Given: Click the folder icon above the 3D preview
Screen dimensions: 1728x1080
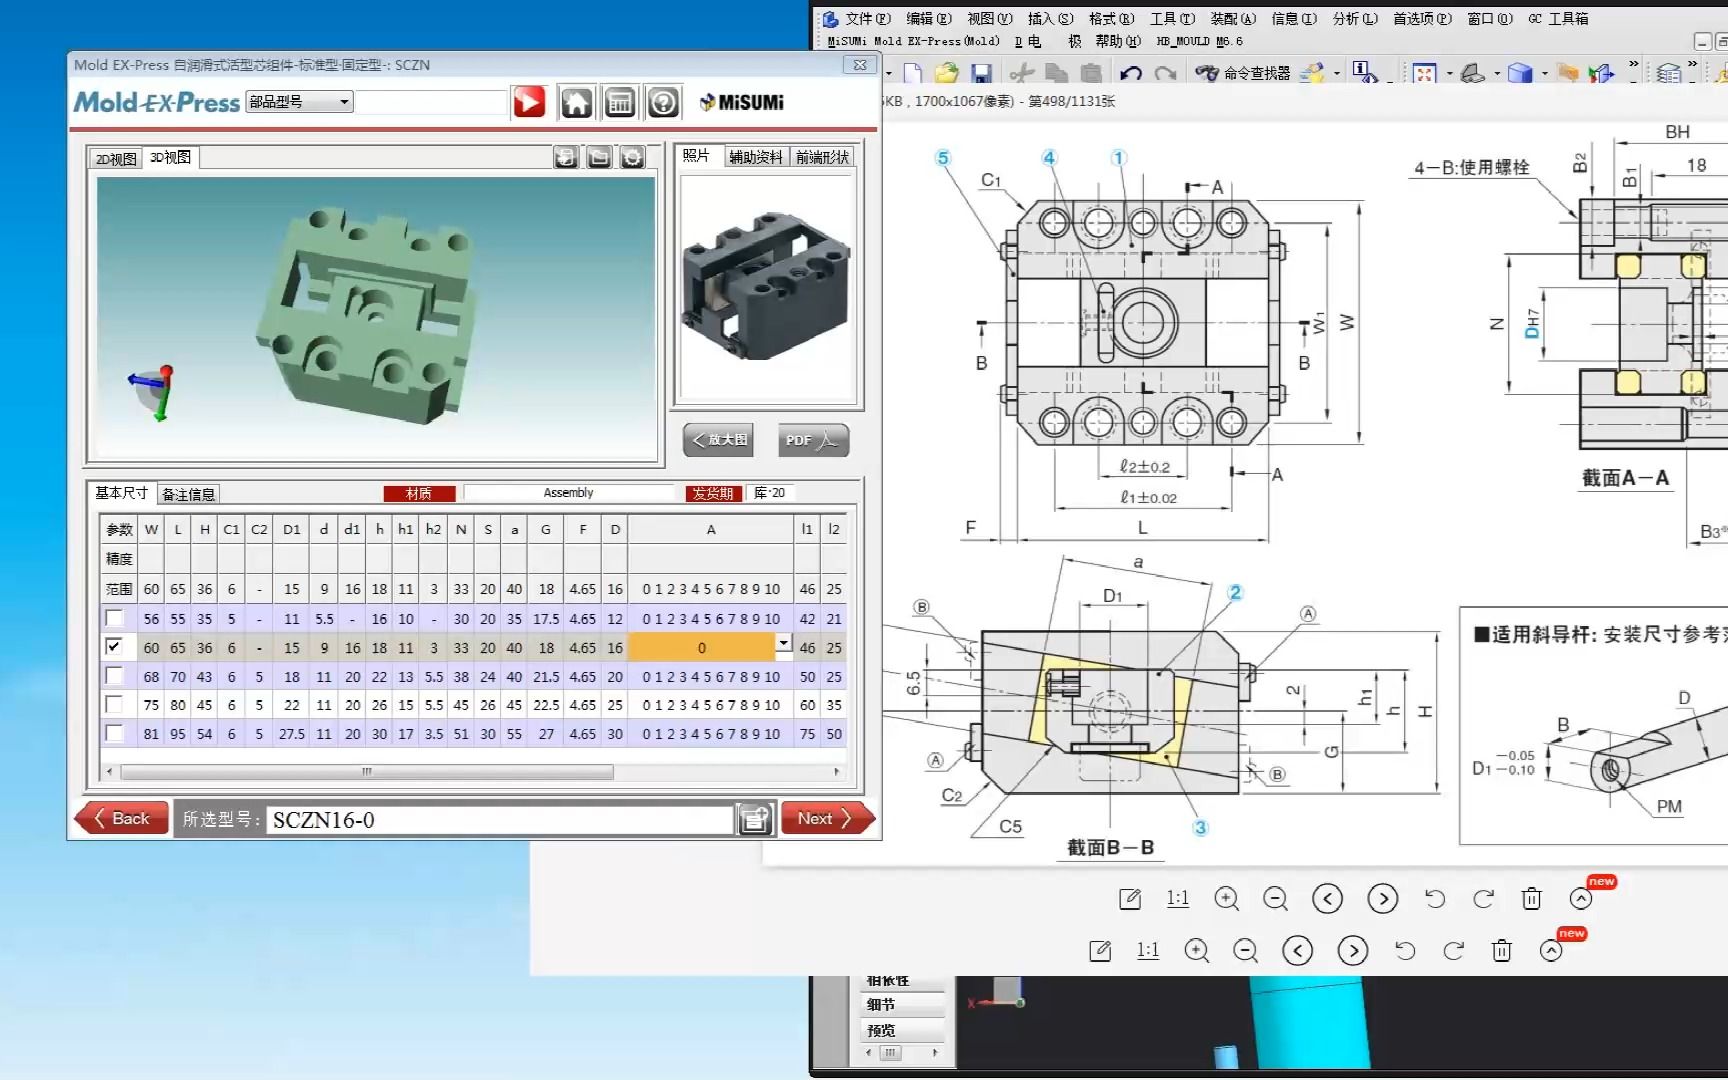Looking at the screenshot, I should point(599,157).
